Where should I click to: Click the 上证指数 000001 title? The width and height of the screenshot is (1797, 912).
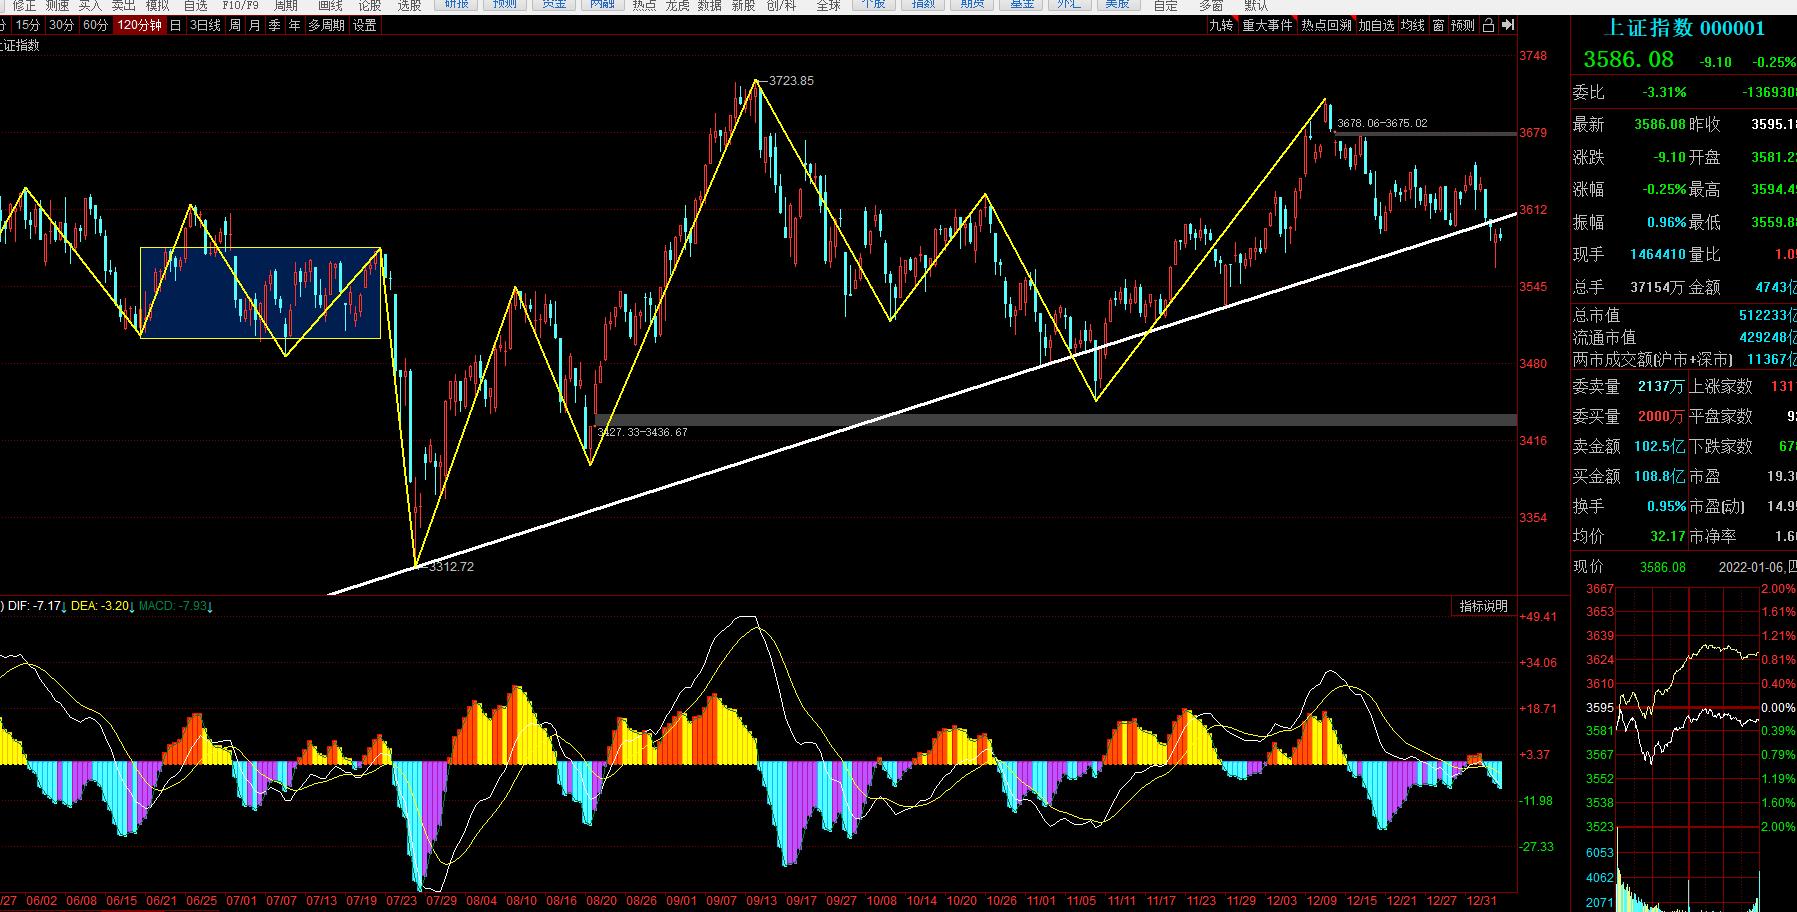[x=1684, y=28]
